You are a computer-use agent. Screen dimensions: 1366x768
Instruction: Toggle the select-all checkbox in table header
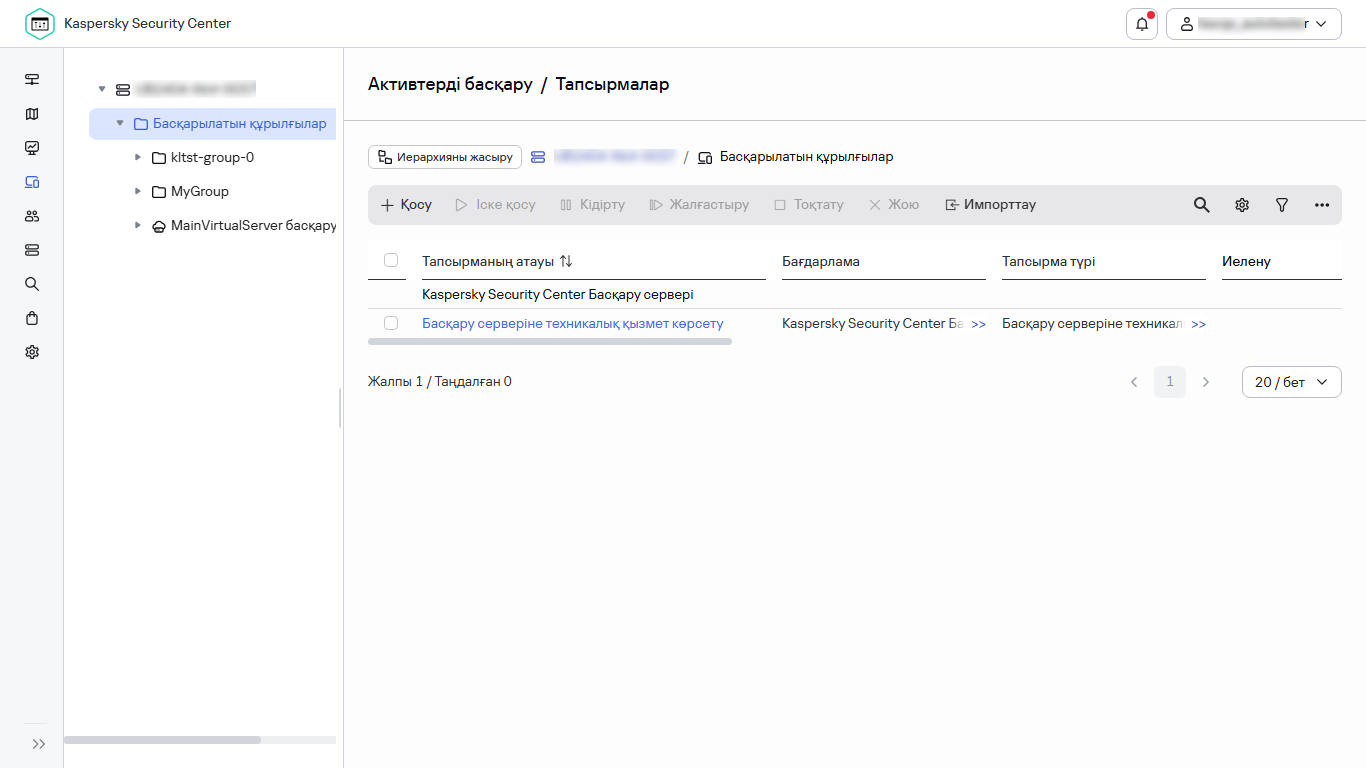391,260
